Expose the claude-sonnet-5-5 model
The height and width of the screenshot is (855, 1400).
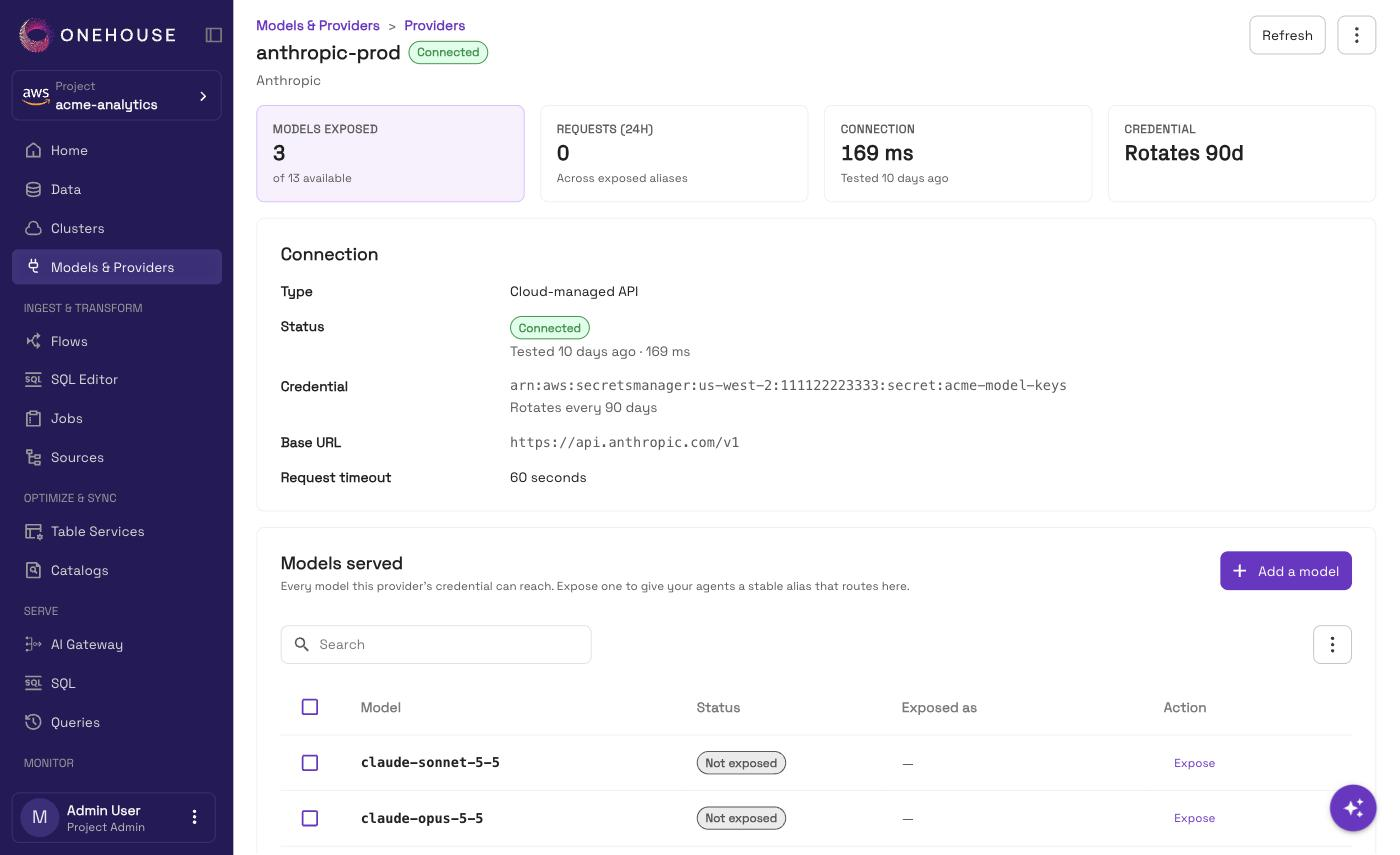tap(1194, 763)
